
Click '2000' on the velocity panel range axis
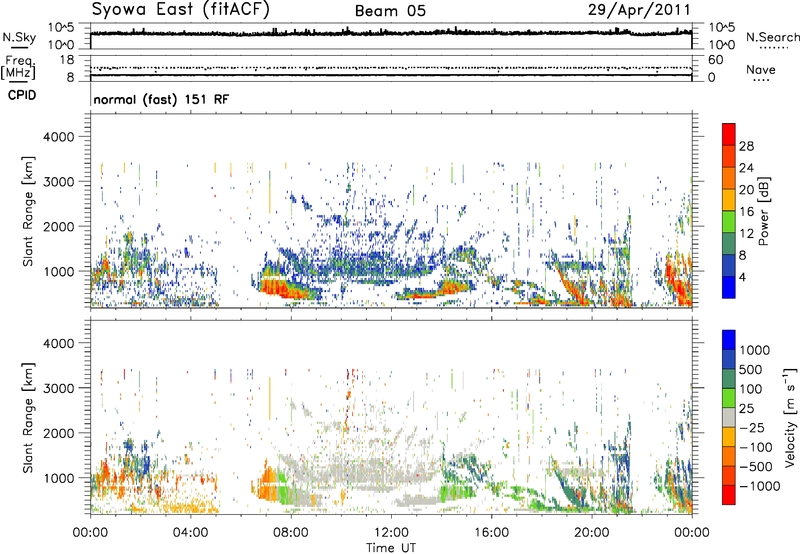58,433
